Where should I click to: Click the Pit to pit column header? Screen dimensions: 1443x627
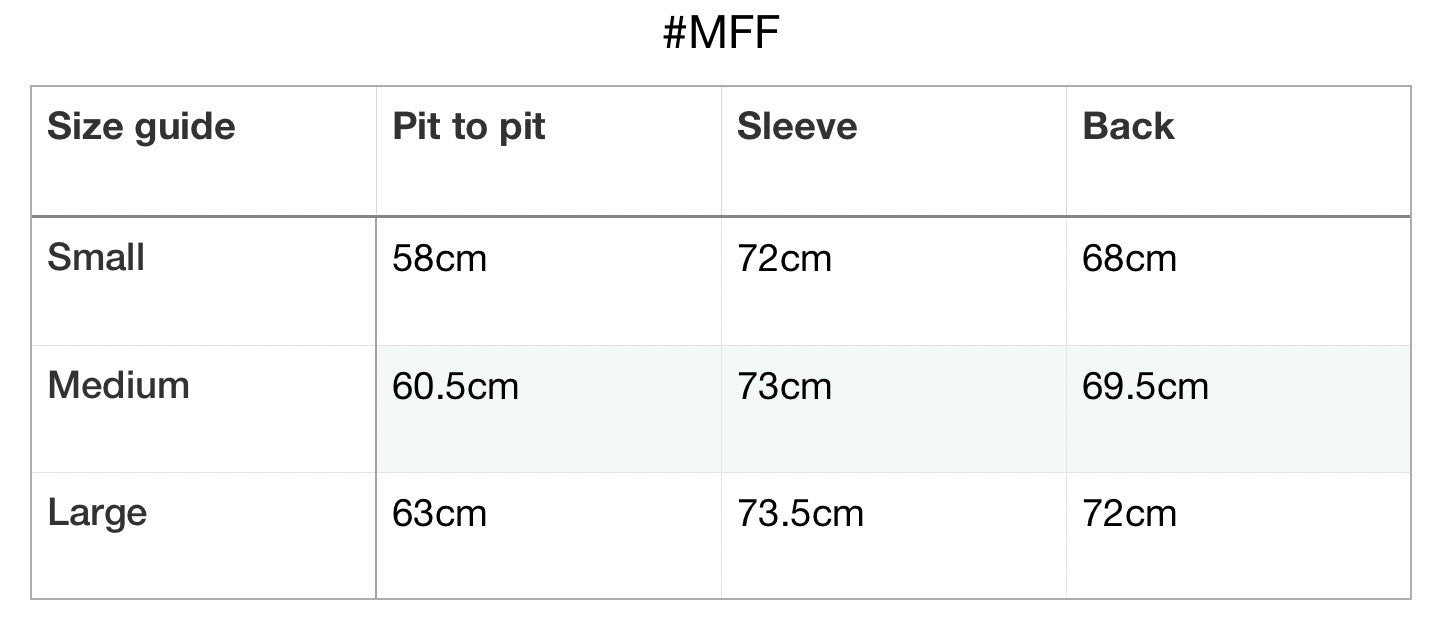(x=469, y=127)
